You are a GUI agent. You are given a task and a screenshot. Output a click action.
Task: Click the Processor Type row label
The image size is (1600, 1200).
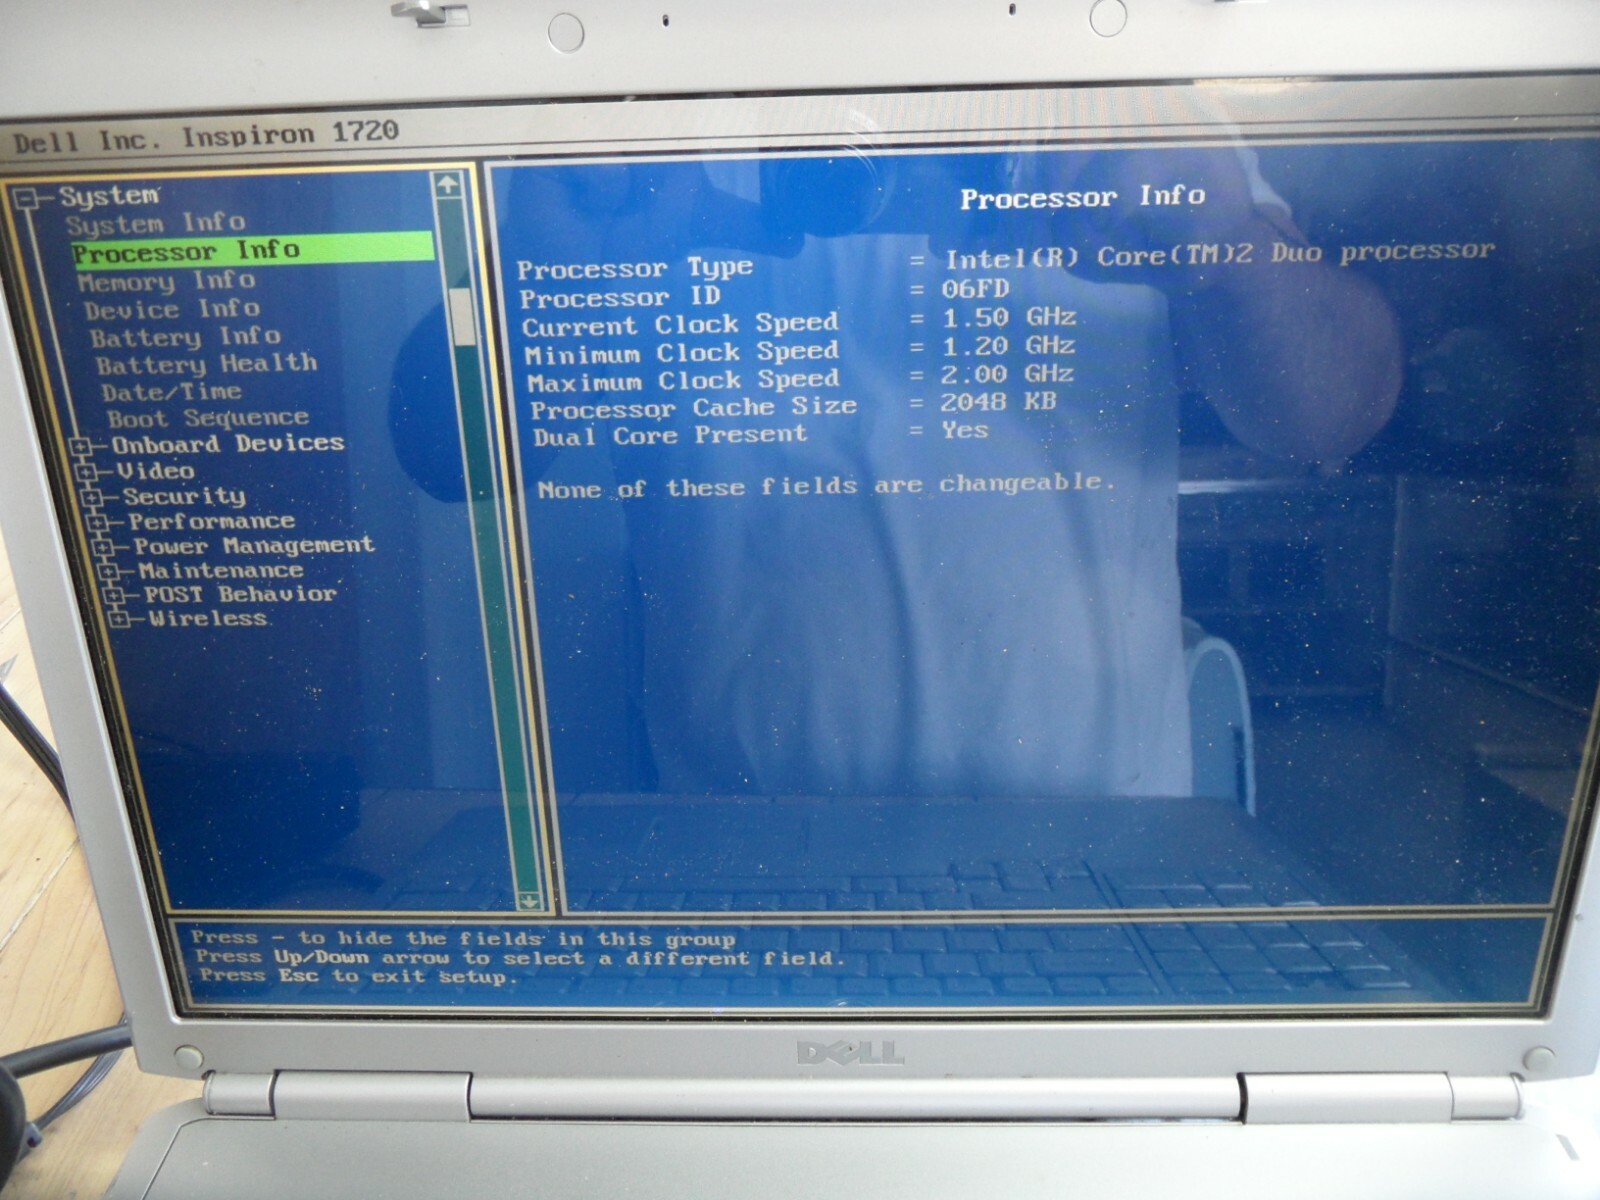pos(635,268)
